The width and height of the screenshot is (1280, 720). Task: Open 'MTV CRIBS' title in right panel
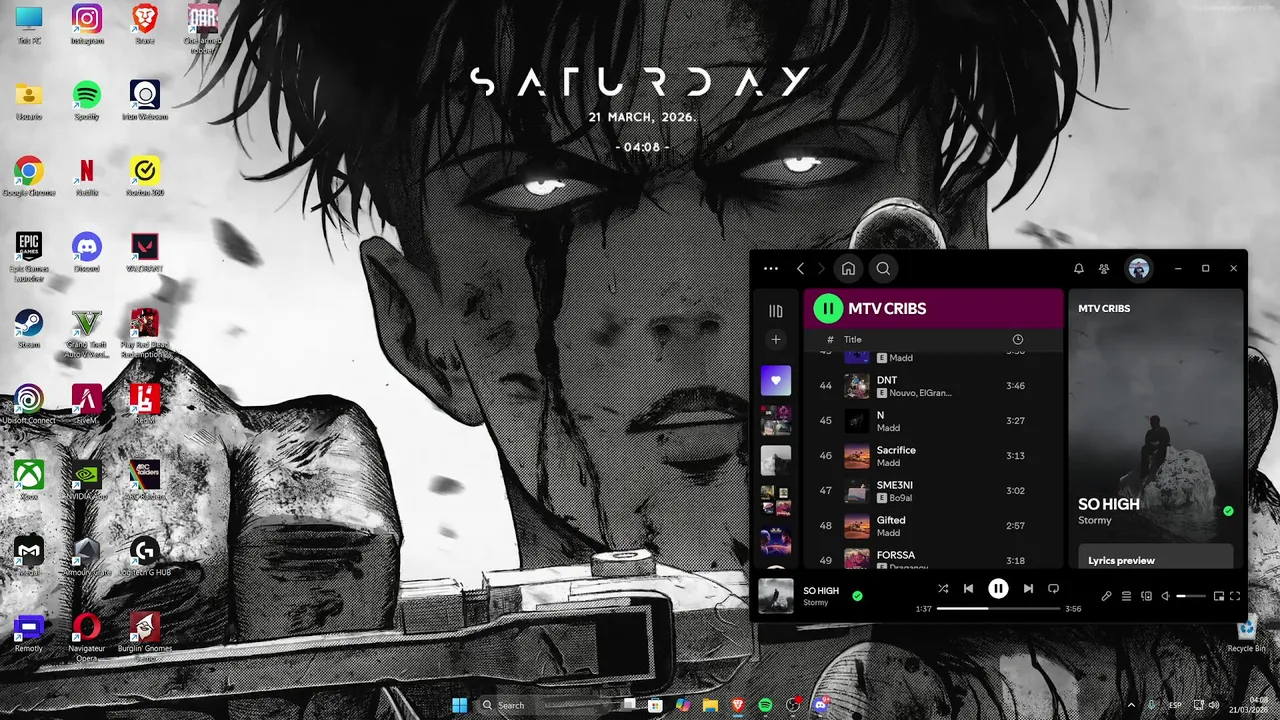(x=1104, y=308)
